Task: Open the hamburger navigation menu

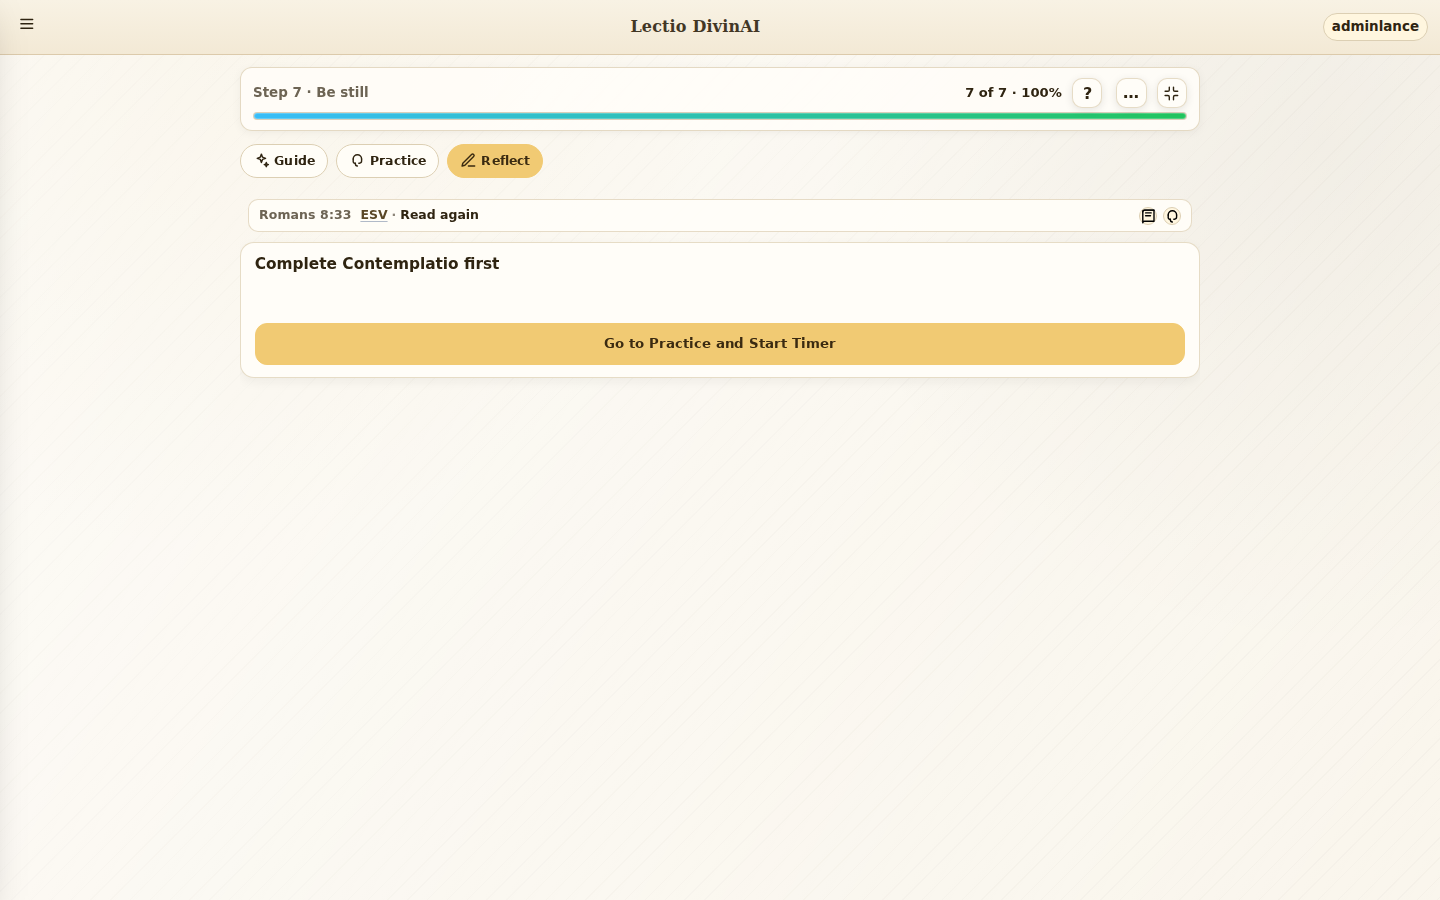Action: point(27,24)
